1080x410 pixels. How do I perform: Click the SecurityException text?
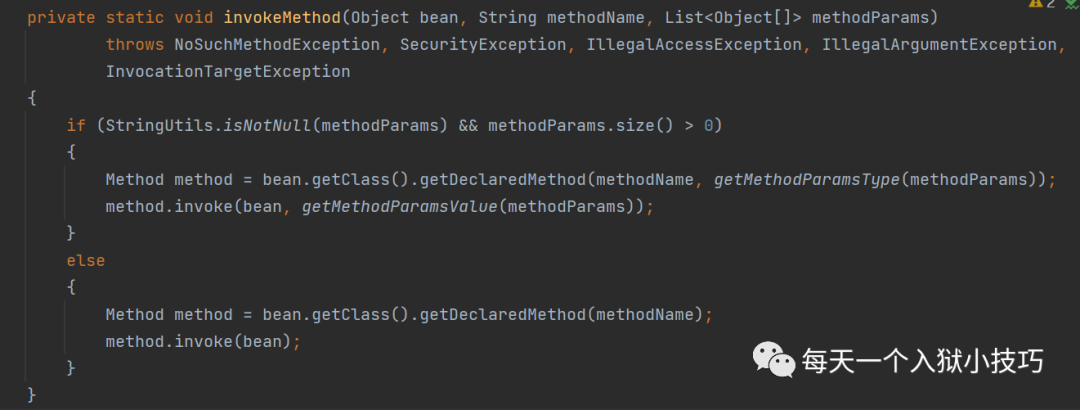click(x=484, y=45)
